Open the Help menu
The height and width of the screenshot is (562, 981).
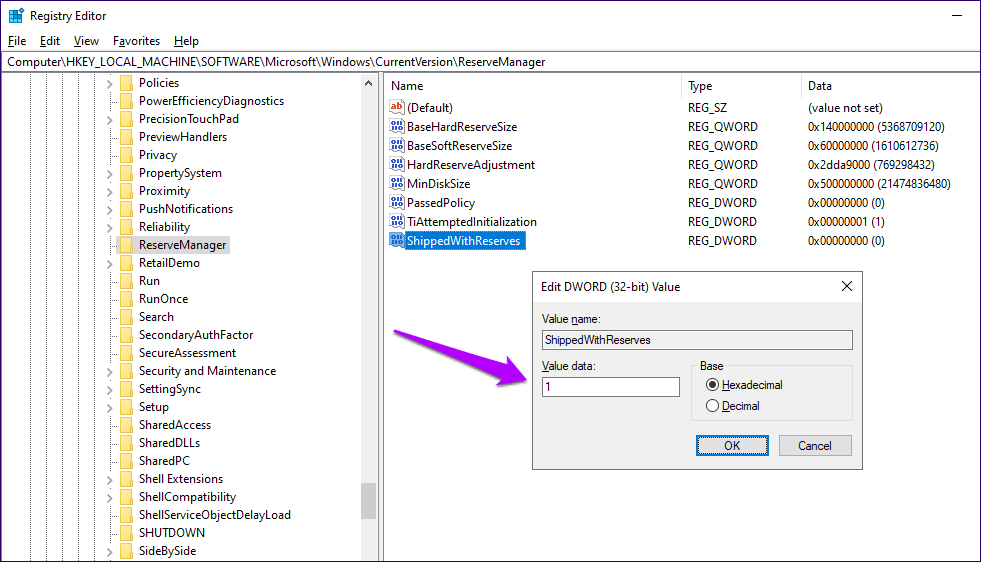186,41
